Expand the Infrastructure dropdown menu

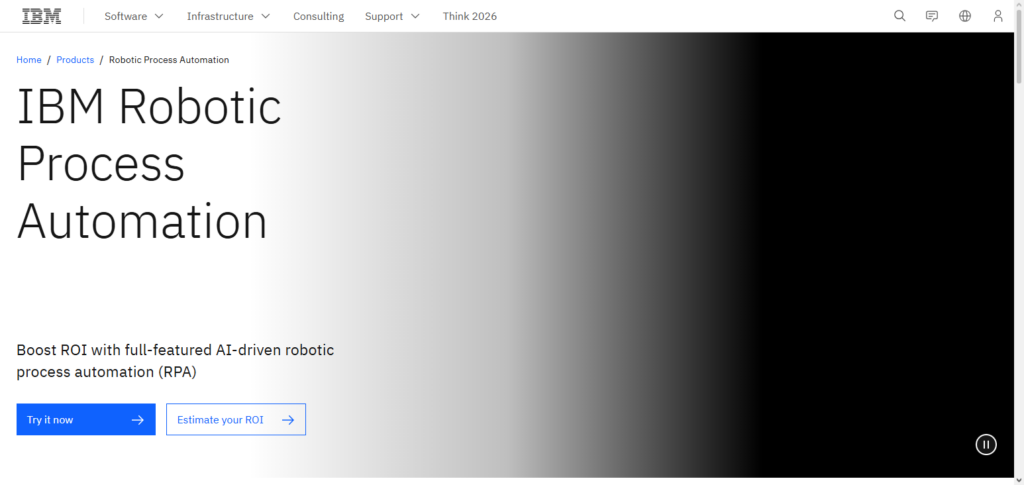pos(228,16)
